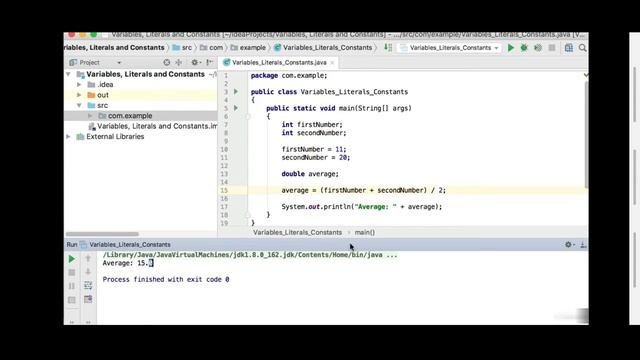Click the 'double average;' declaration line
Image resolution: width=640 pixels, height=360 pixels.
coord(310,174)
